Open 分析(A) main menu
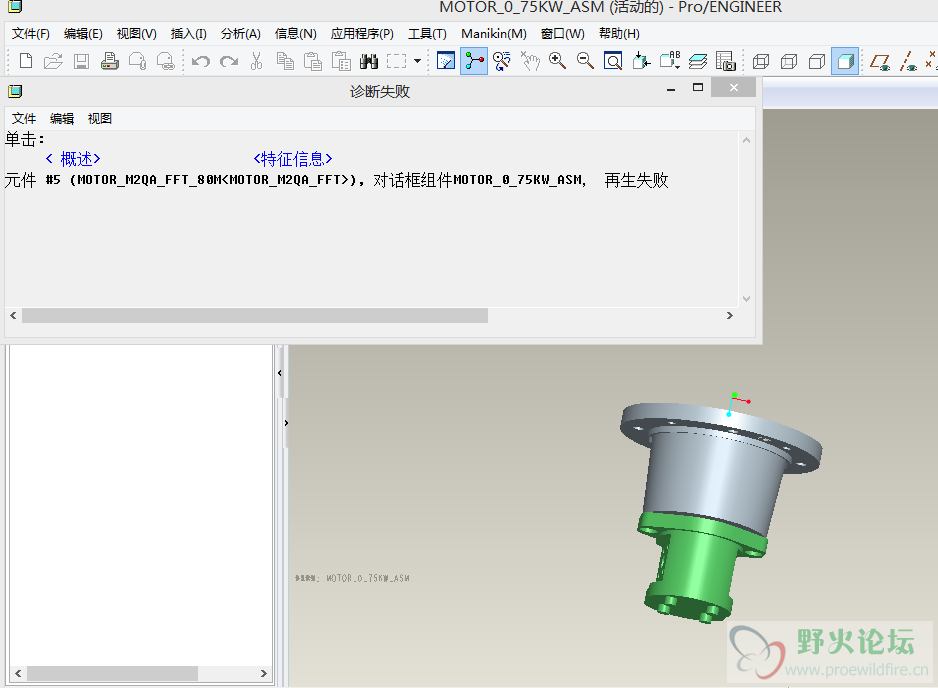Viewport: 938px width, 688px height. point(240,34)
